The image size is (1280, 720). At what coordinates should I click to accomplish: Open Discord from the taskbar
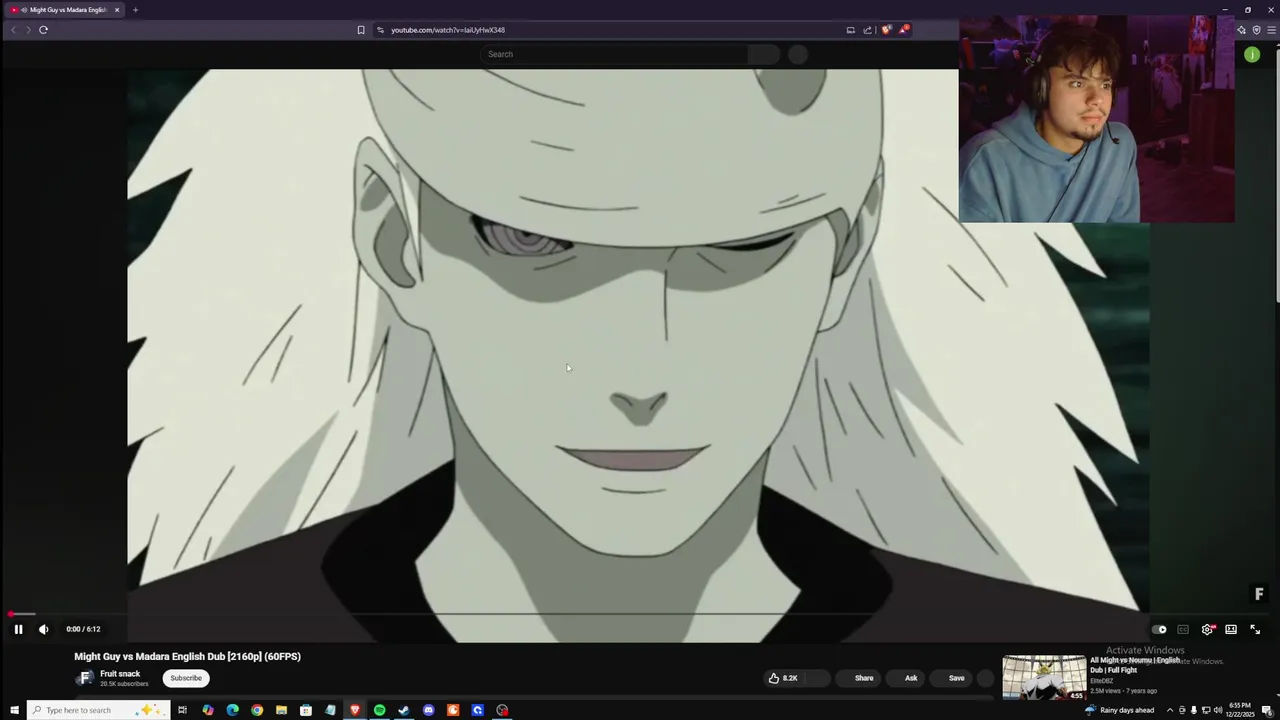pyautogui.click(x=428, y=710)
